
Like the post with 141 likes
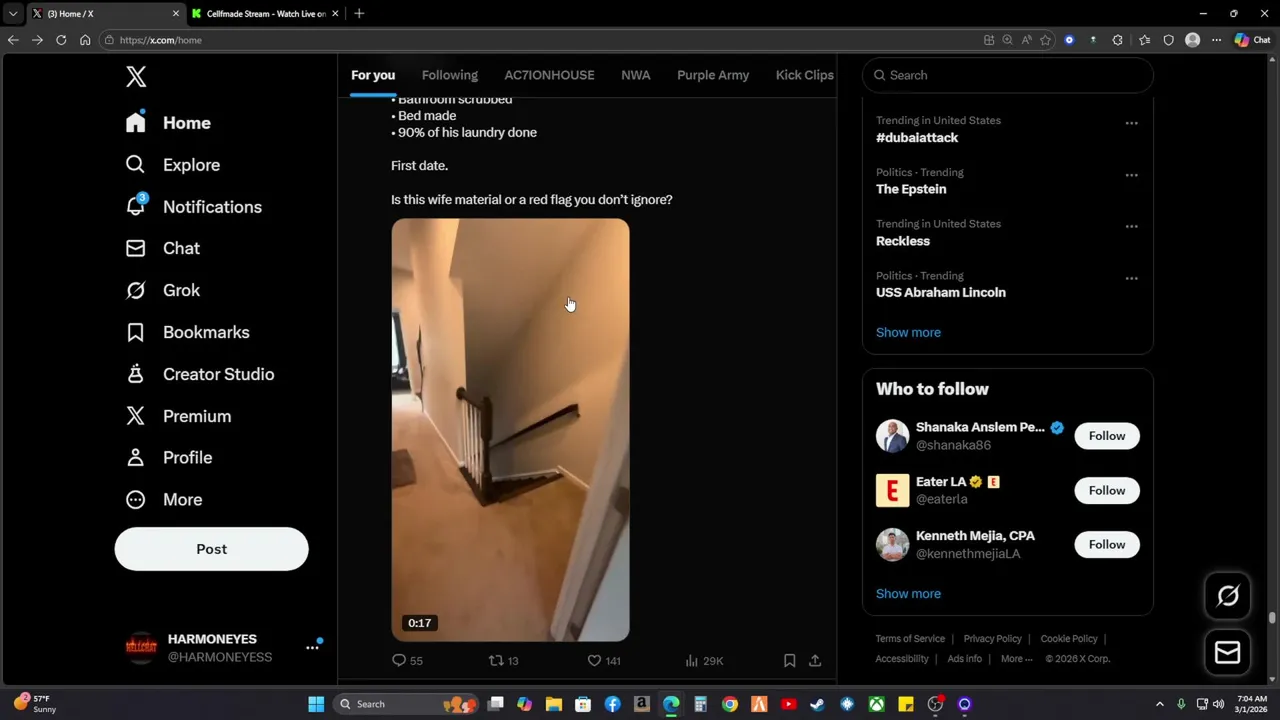[x=603, y=661]
